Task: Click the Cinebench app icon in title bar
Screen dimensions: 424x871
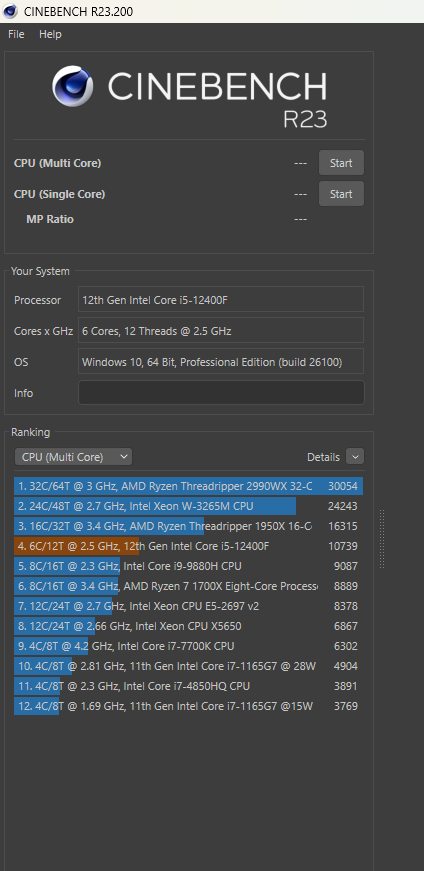Action: (10, 11)
